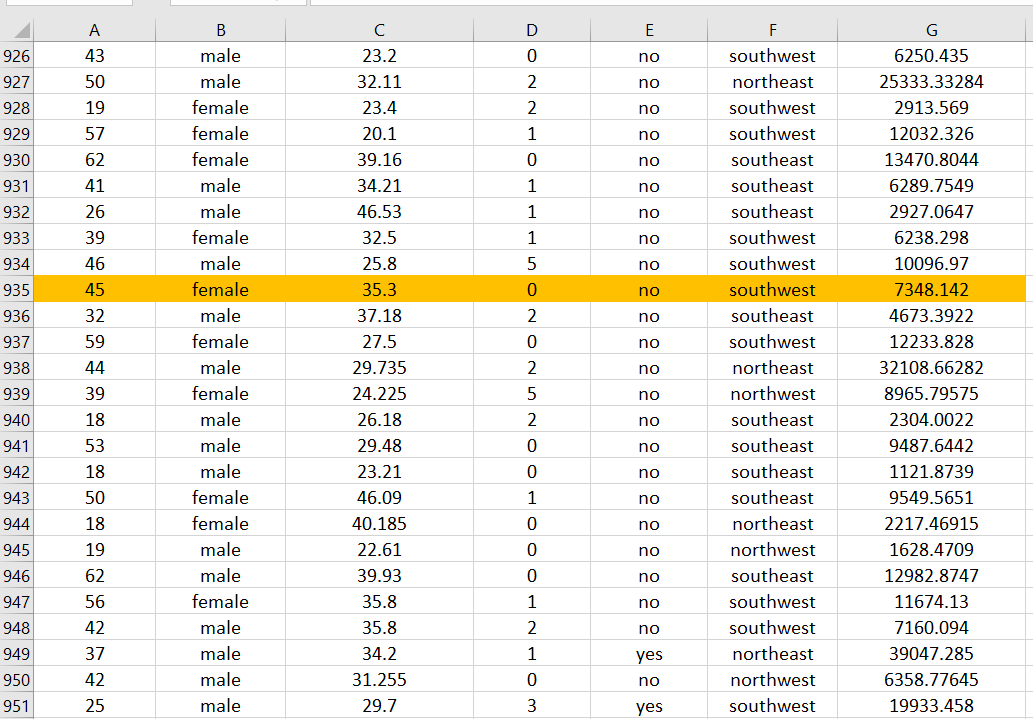Click the southwest cell in row 935

point(772,289)
